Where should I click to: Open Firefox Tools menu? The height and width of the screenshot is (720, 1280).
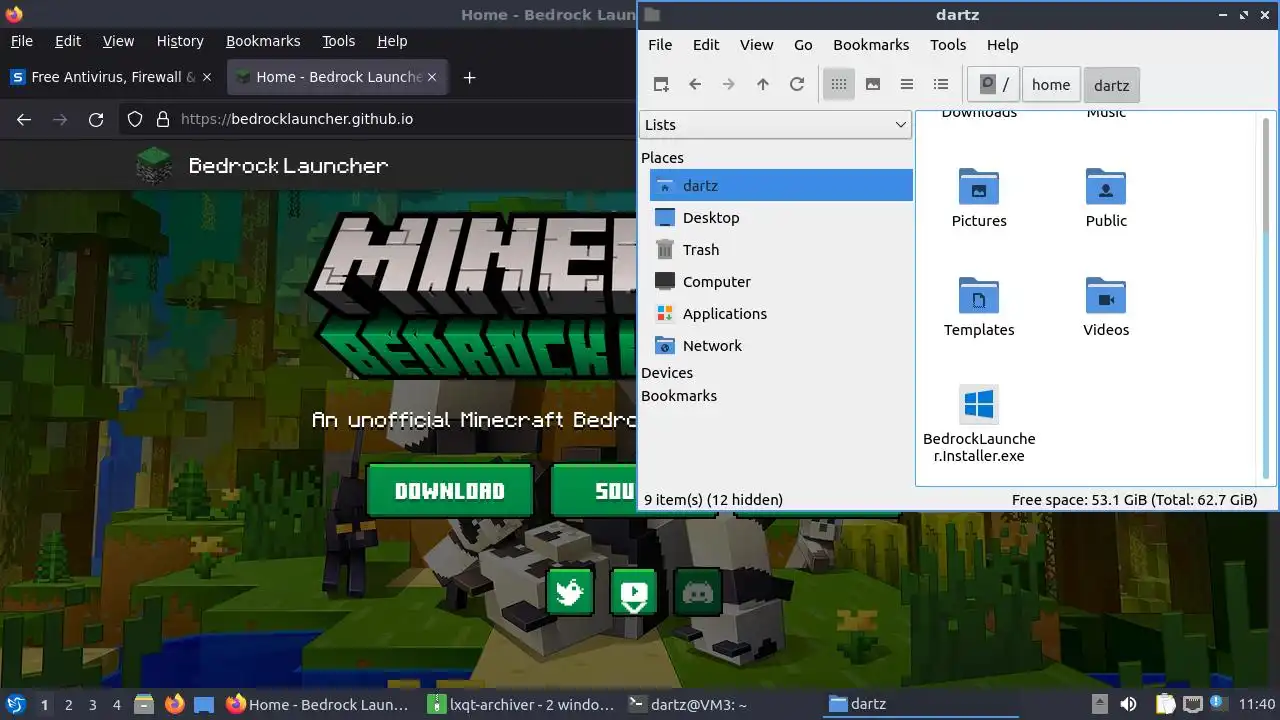338,41
